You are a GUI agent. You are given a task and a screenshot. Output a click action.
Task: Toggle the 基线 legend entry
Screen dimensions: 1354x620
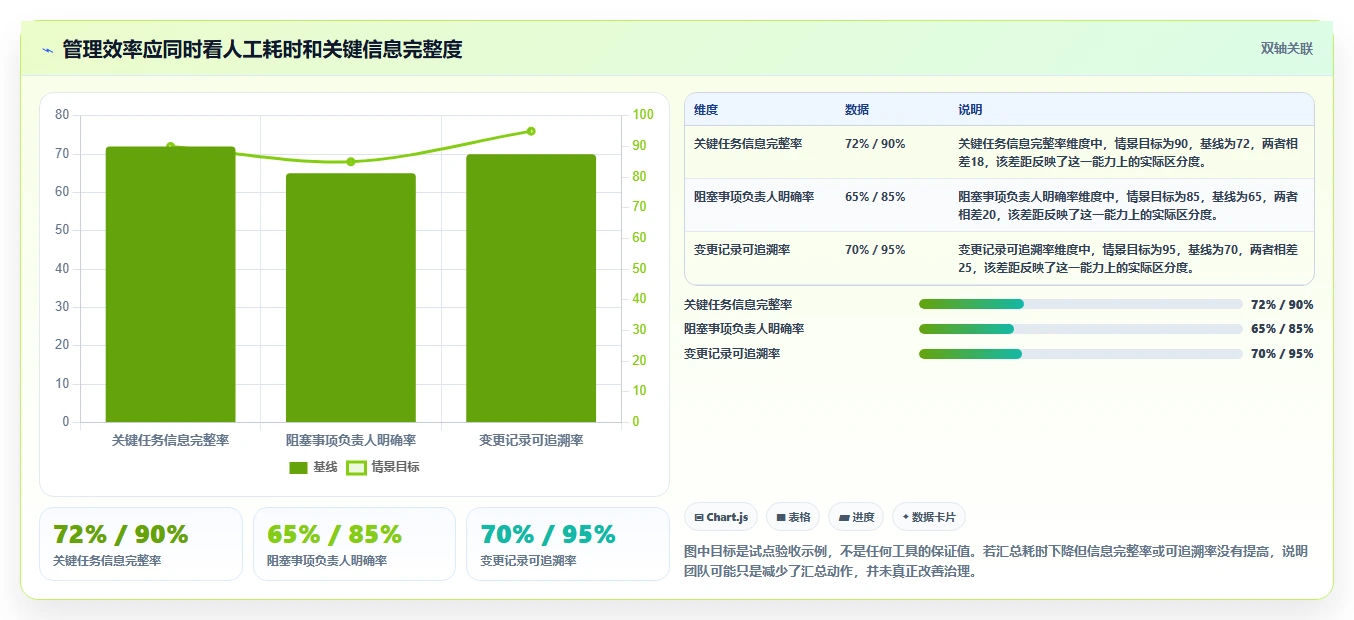tap(313, 467)
